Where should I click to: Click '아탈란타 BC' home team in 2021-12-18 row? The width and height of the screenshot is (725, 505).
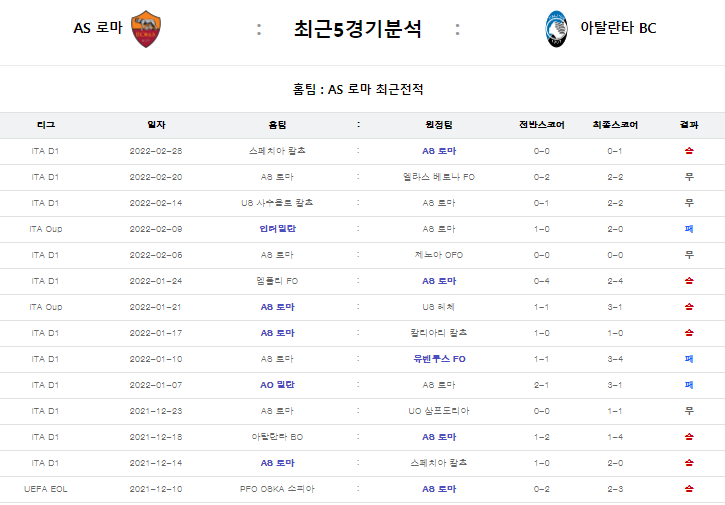click(277, 437)
